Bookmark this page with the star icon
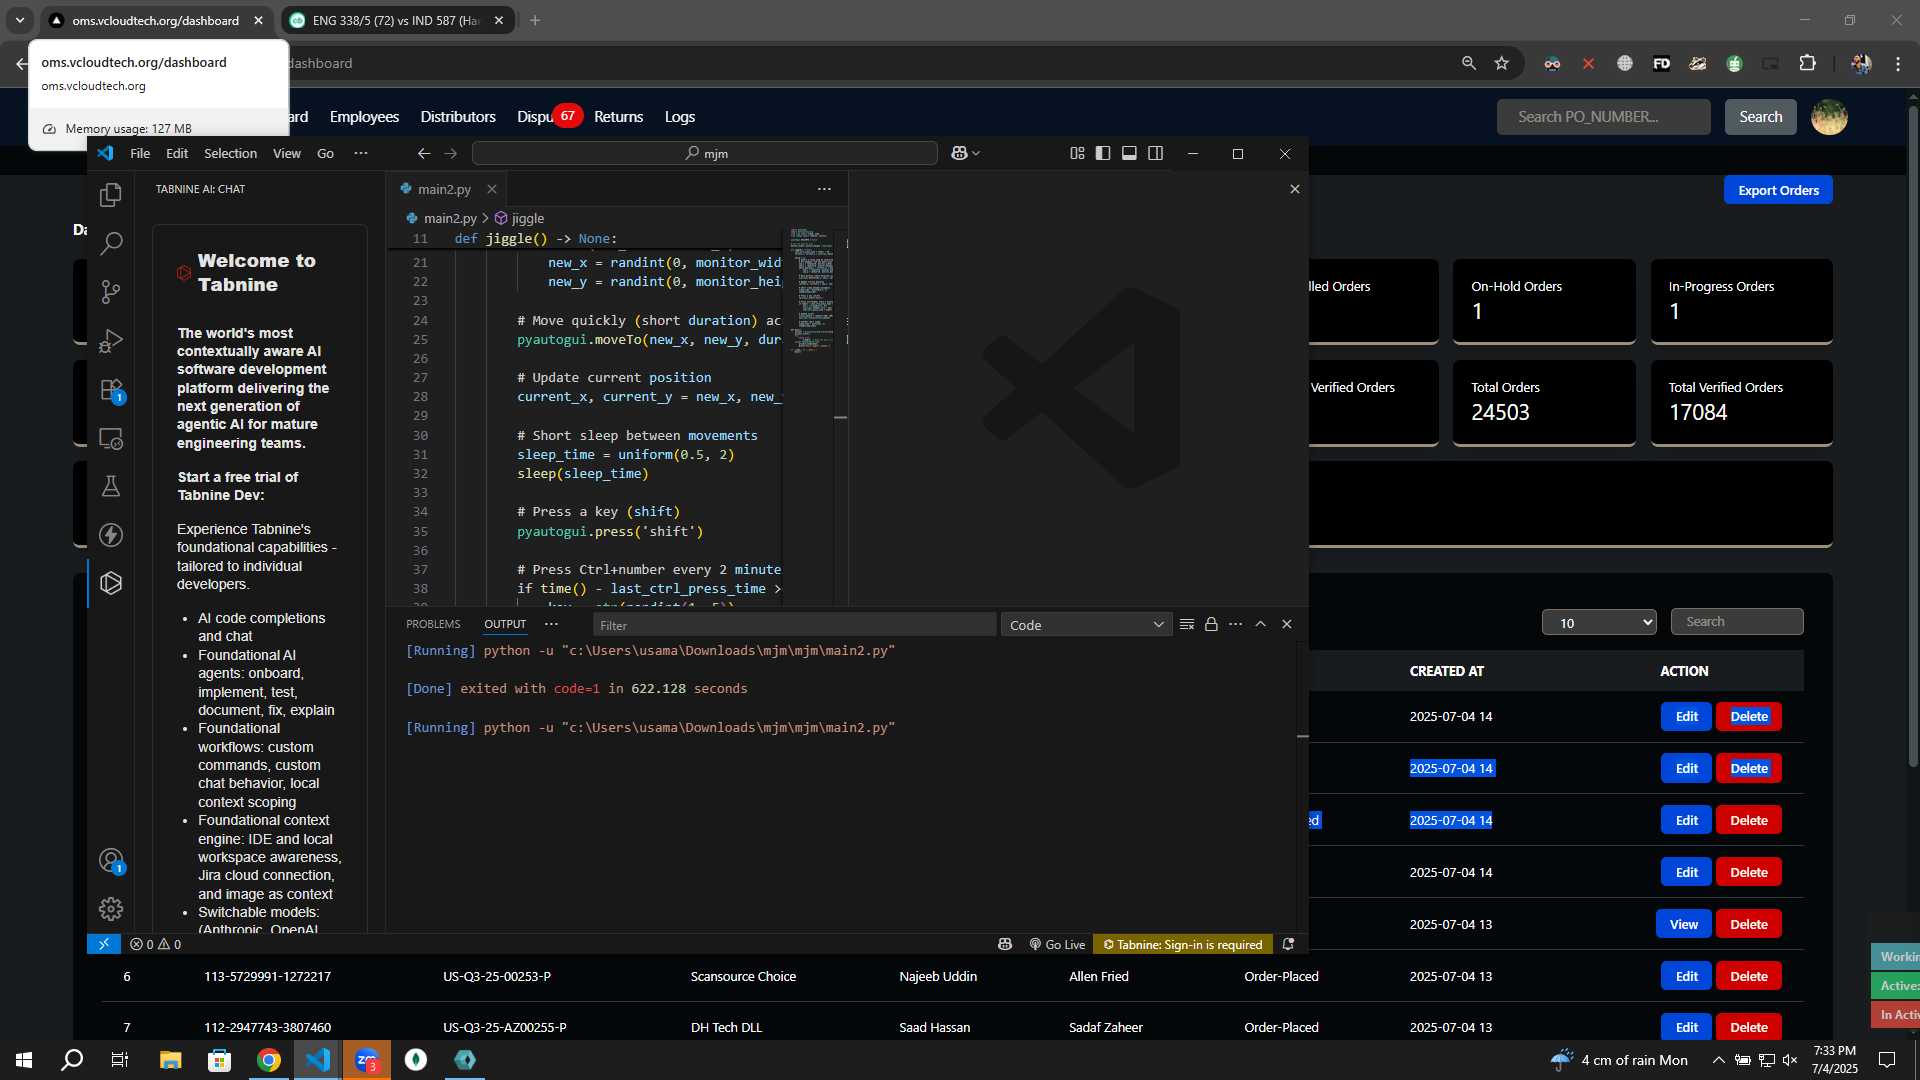 click(1501, 63)
